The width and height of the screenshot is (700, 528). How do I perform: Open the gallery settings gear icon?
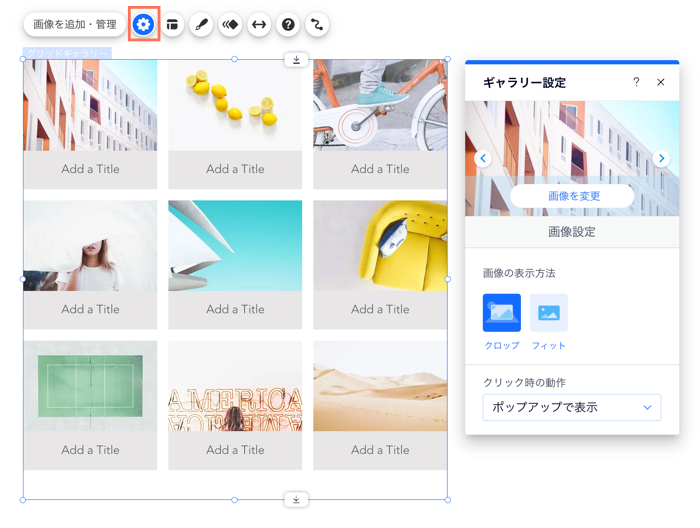point(143,24)
